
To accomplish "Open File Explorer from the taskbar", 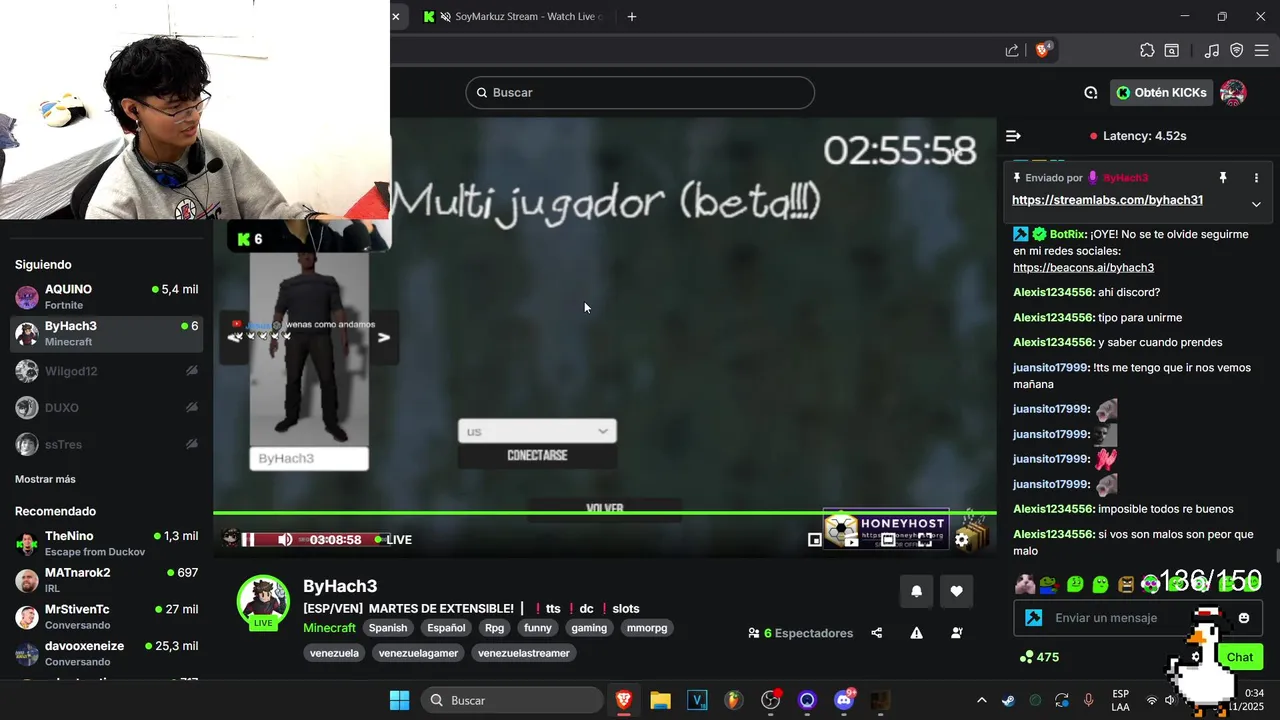I will [x=660, y=700].
